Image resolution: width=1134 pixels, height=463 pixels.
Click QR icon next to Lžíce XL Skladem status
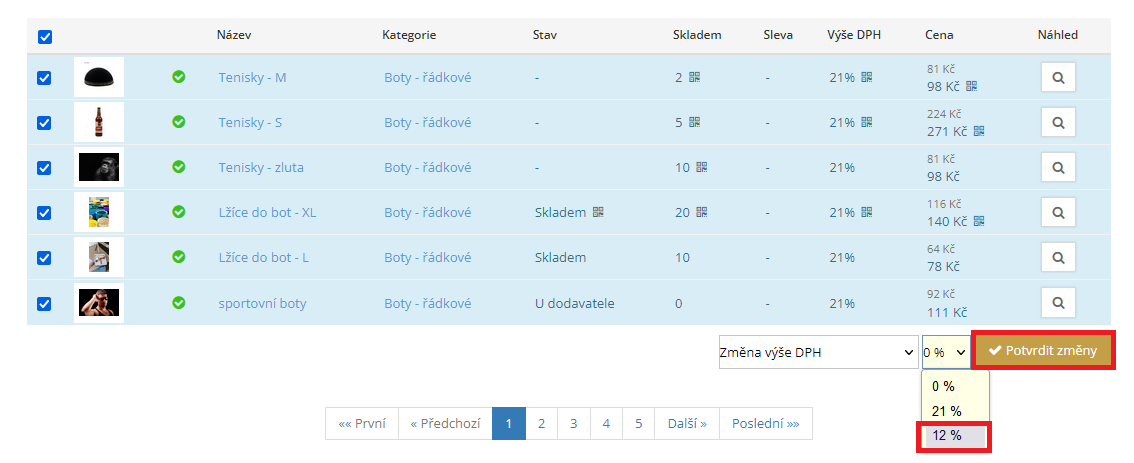599,212
